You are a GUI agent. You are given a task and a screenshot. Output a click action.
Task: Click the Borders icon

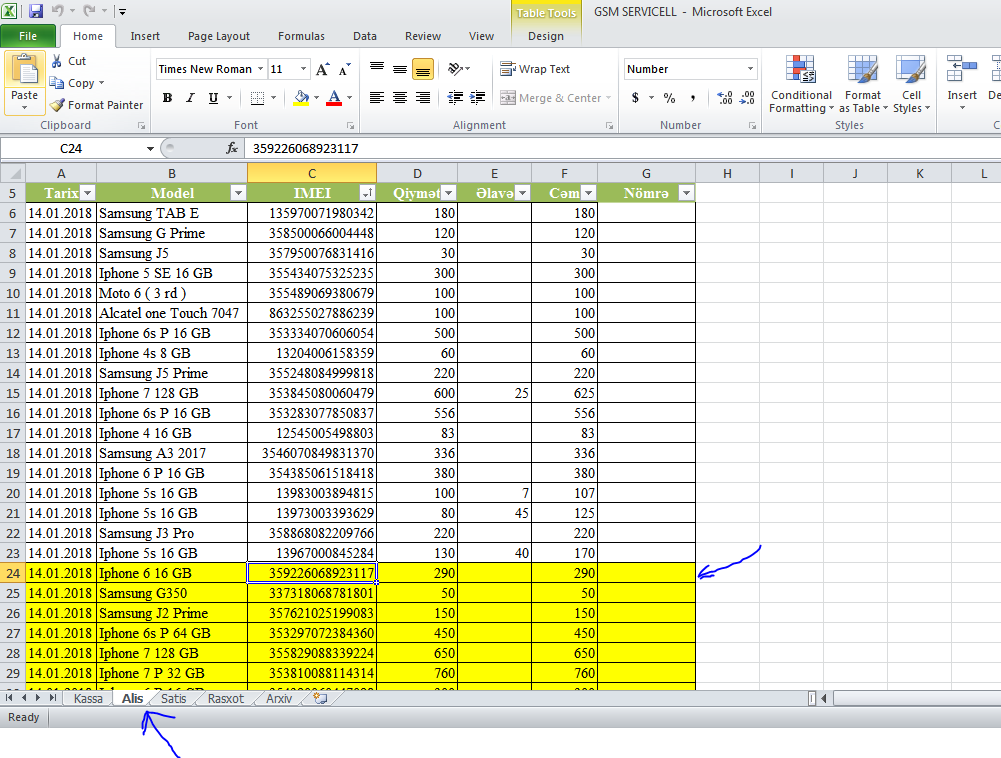[257, 98]
